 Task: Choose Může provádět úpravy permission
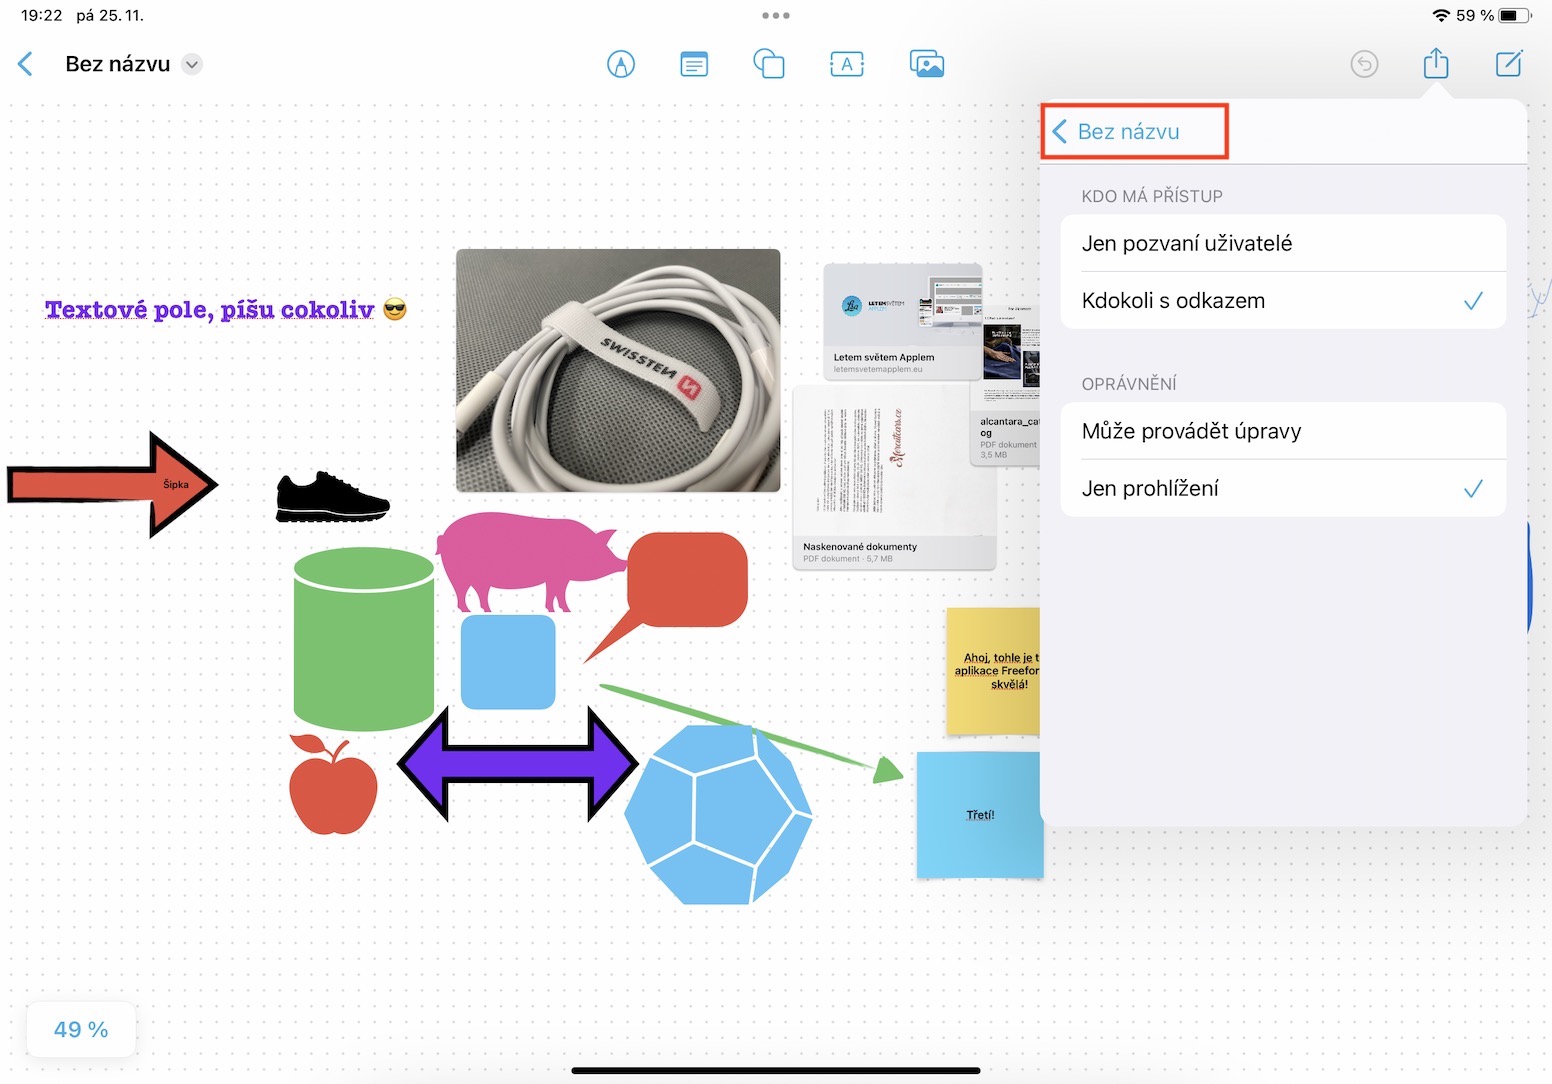pyautogui.click(x=1283, y=431)
